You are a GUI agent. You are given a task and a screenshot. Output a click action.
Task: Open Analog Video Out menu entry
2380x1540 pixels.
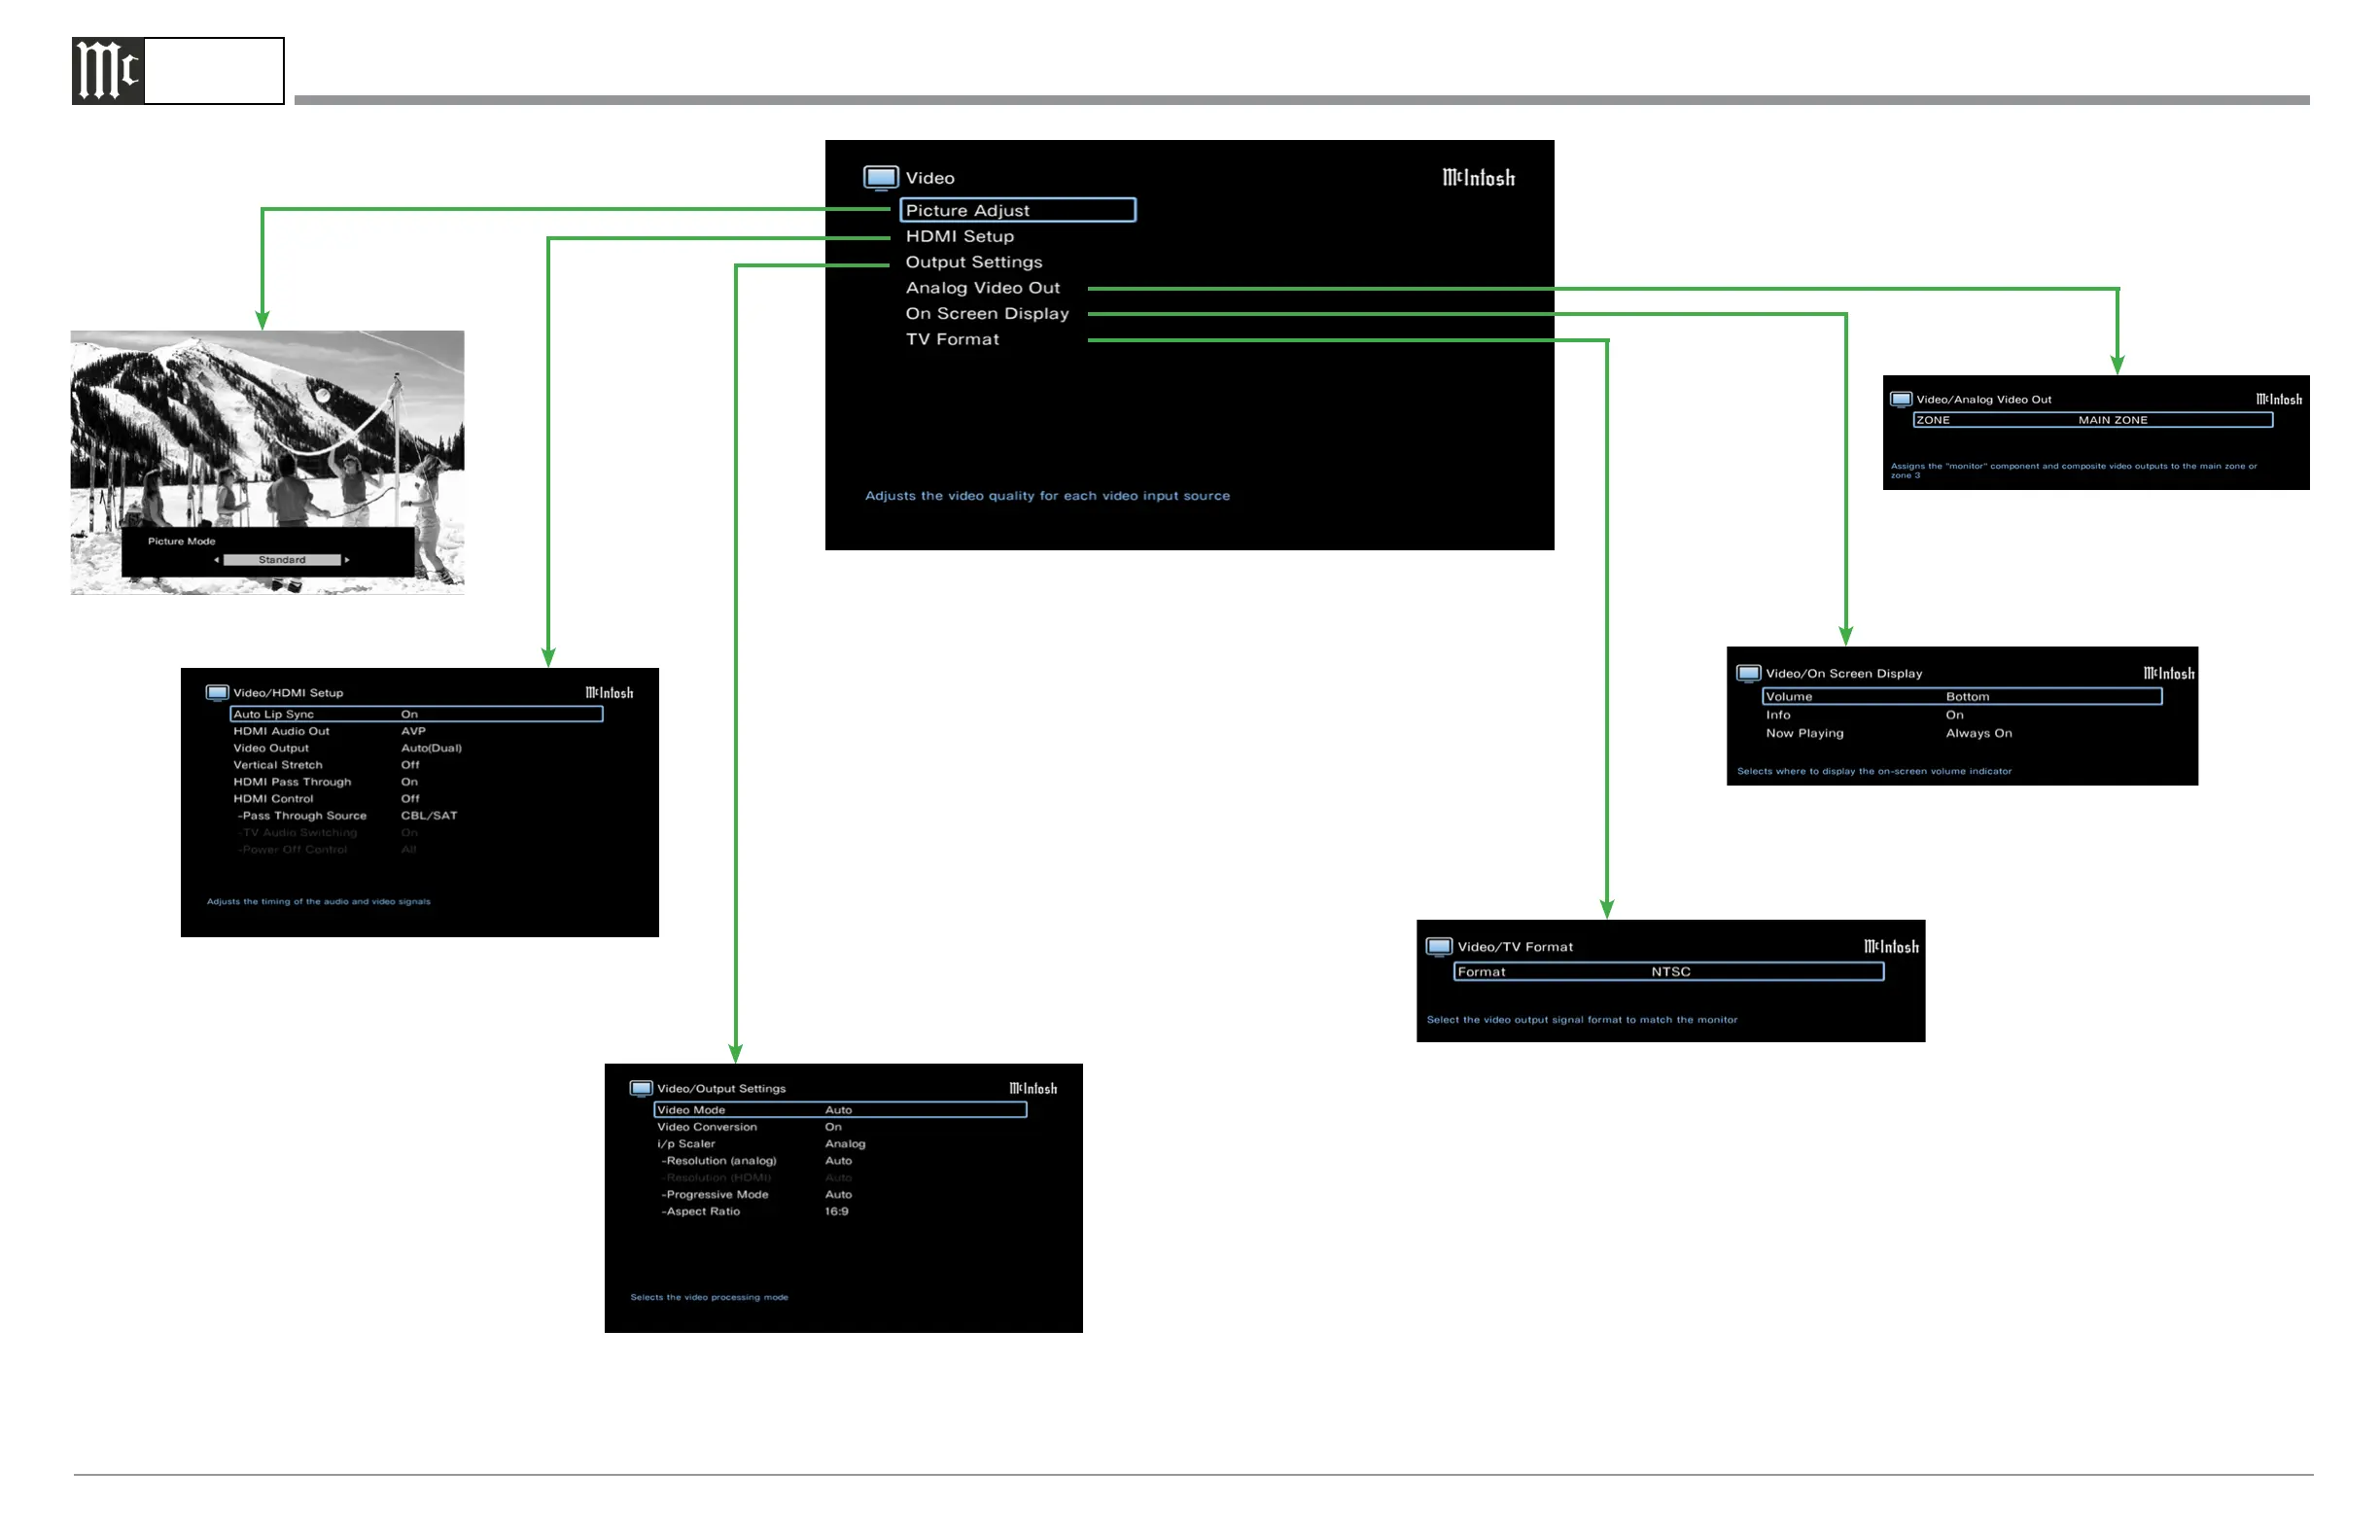982,288
